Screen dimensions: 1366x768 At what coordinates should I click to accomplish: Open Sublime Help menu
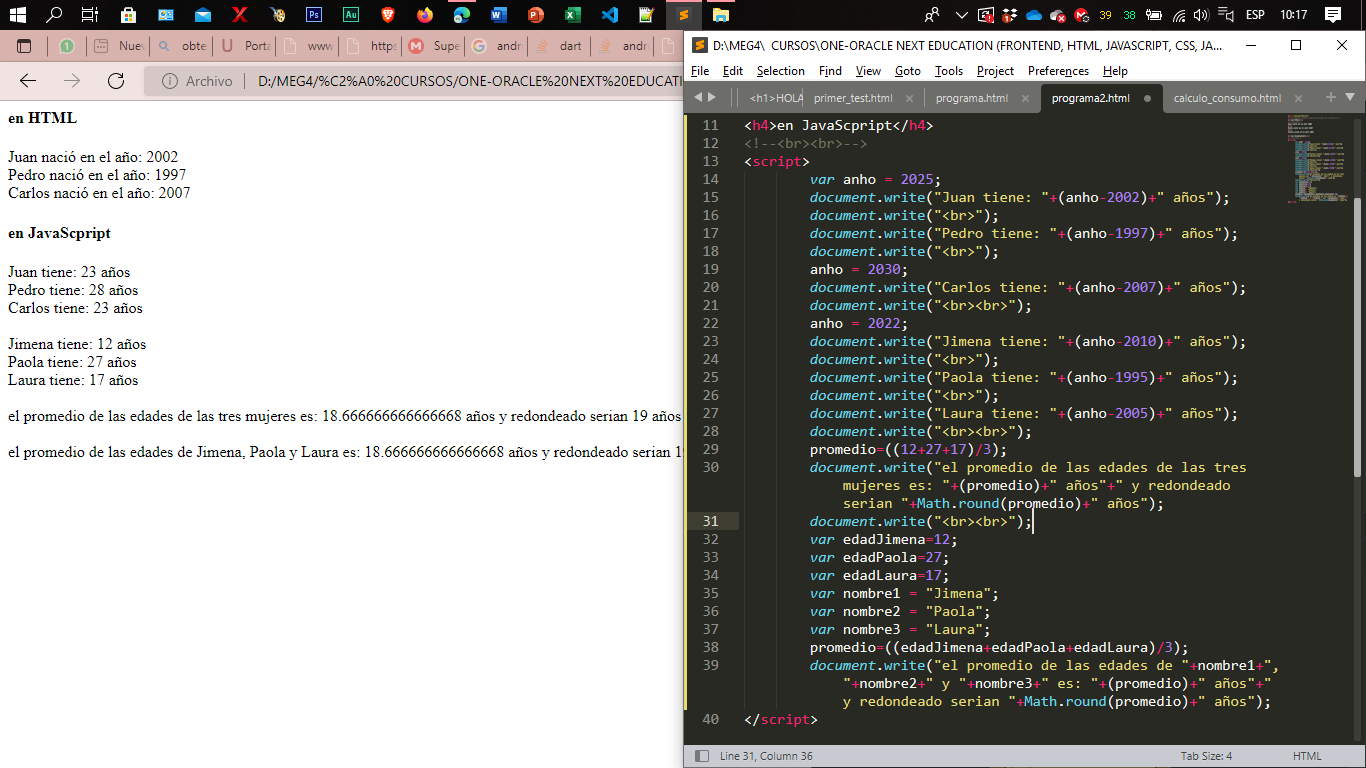pos(1115,71)
